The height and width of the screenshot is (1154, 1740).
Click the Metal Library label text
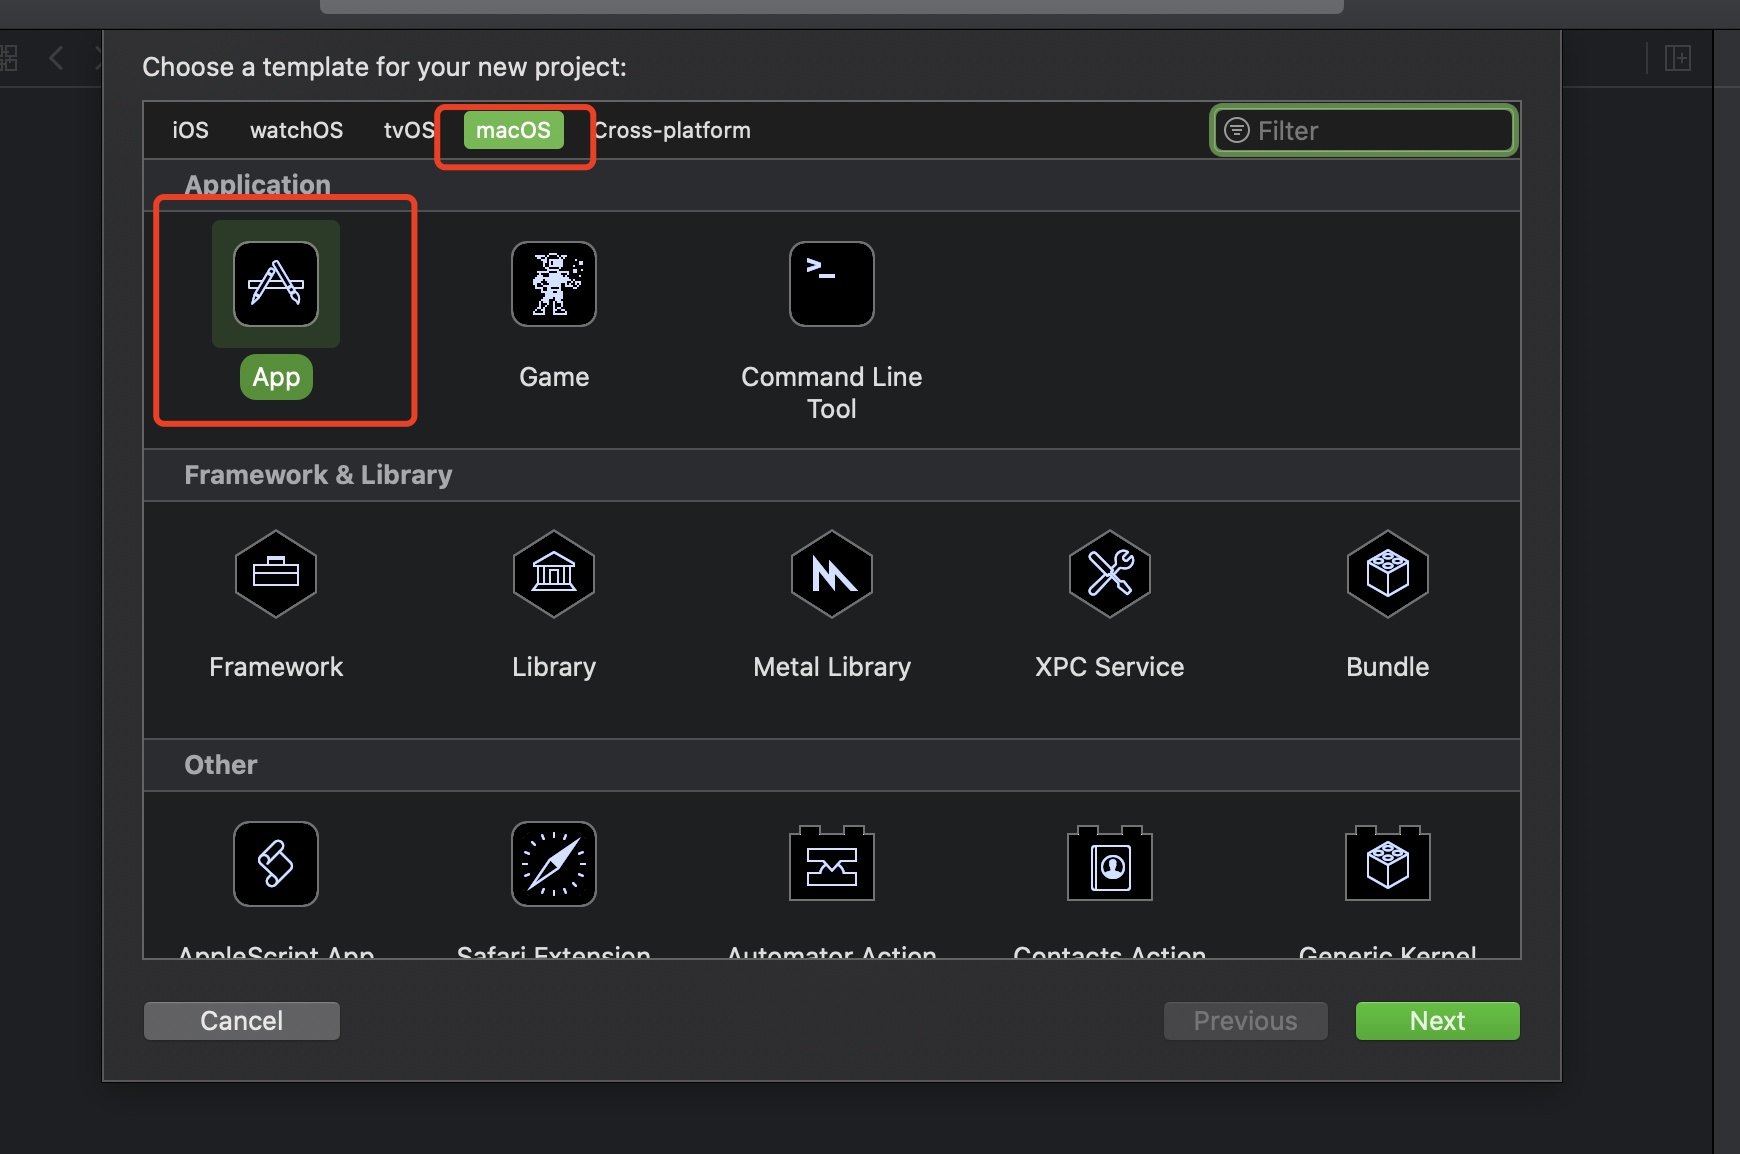pos(832,667)
